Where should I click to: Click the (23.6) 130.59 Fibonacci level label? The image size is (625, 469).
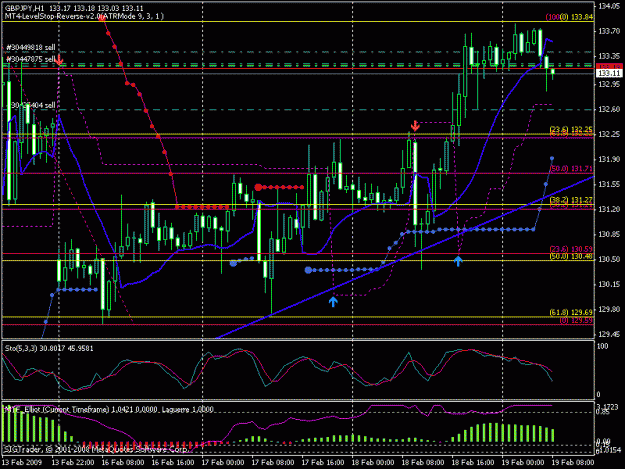tap(571, 249)
